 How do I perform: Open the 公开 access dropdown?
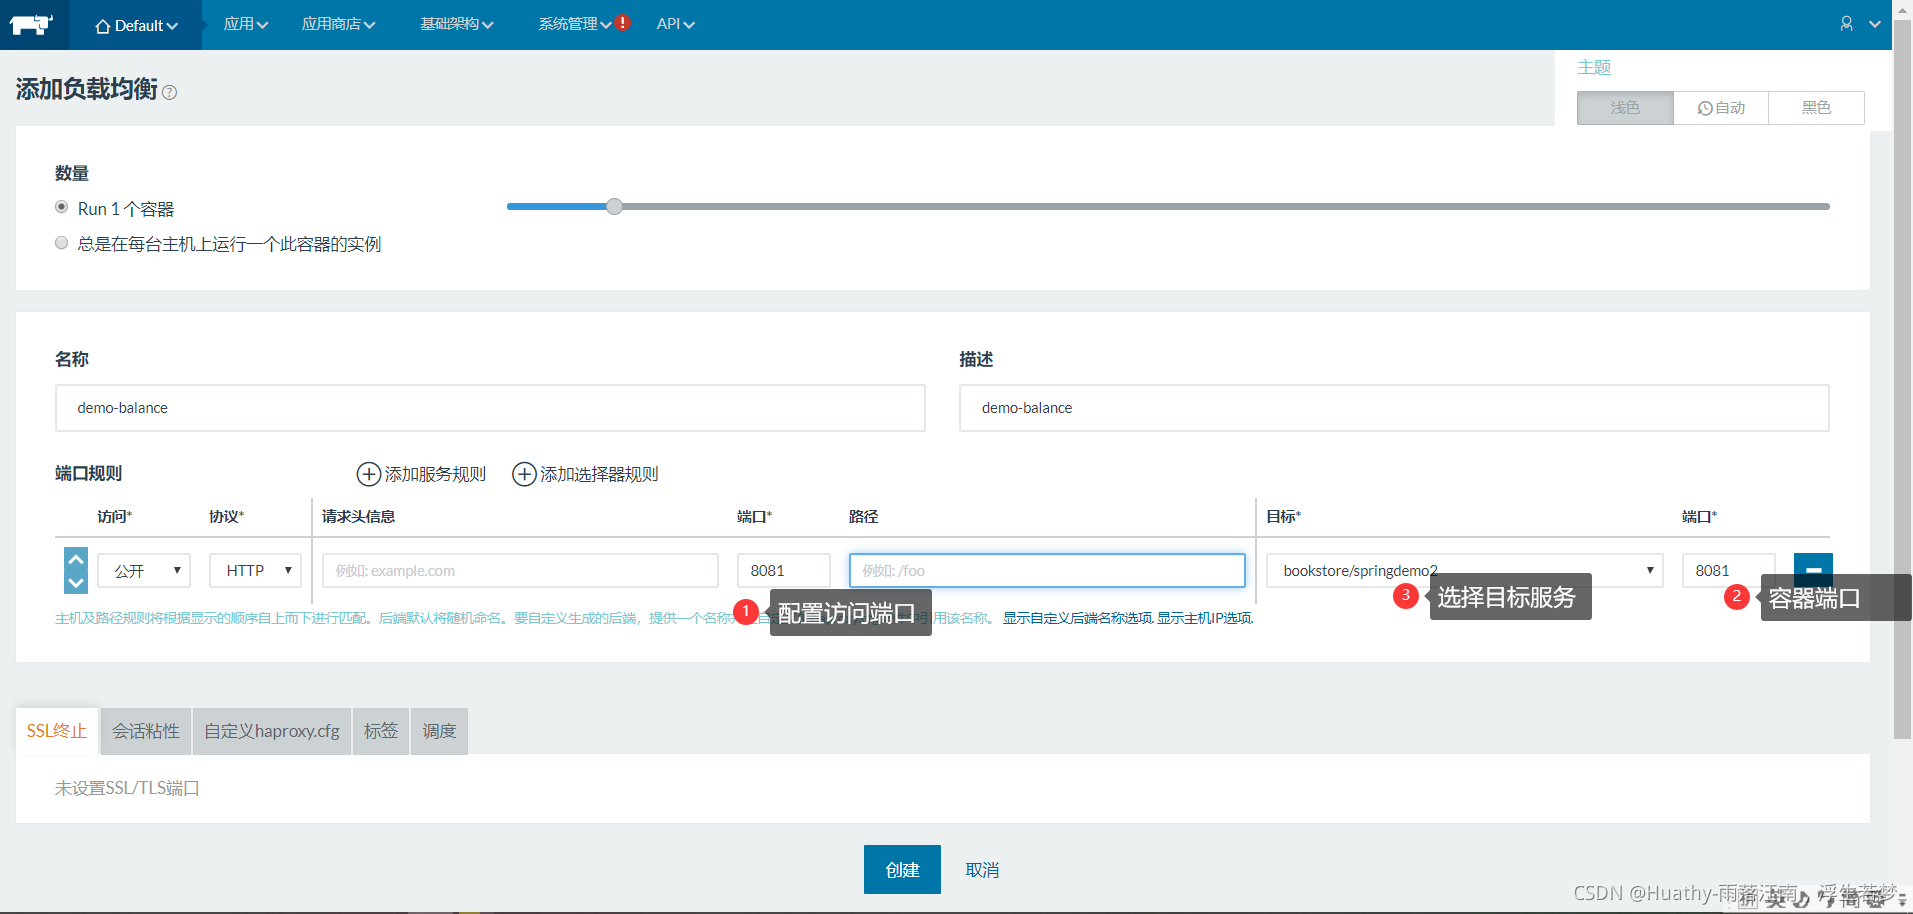pyautogui.click(x=144, y=570)
